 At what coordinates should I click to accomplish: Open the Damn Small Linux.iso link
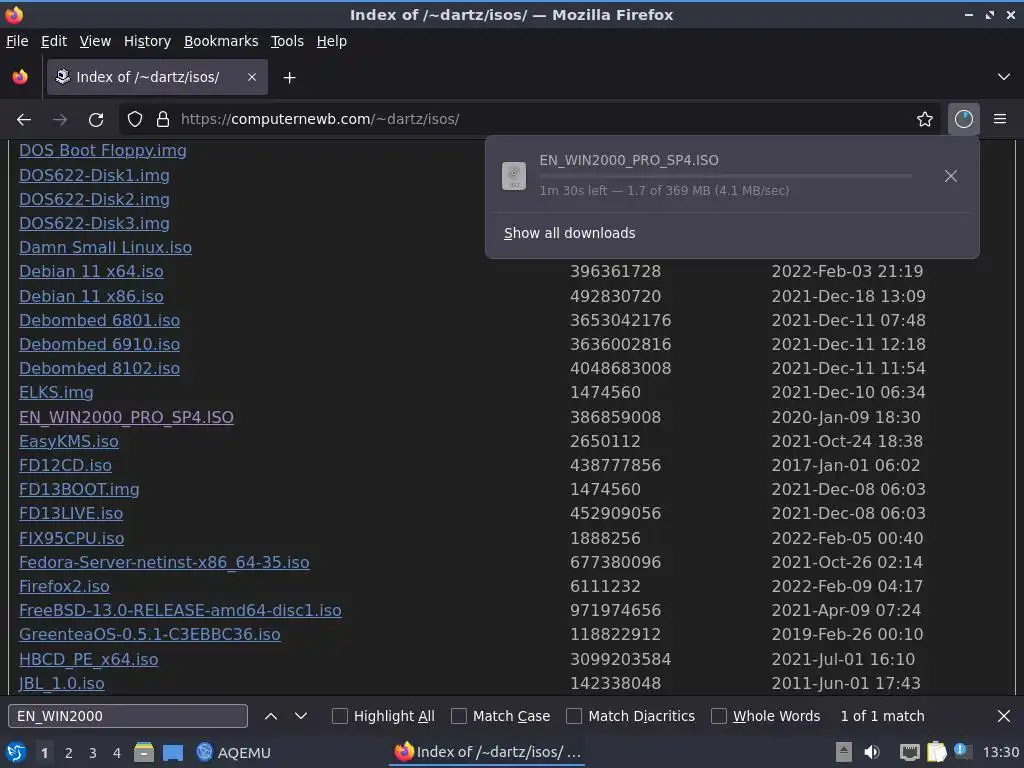pyautogui.click(x=105, y=248)
